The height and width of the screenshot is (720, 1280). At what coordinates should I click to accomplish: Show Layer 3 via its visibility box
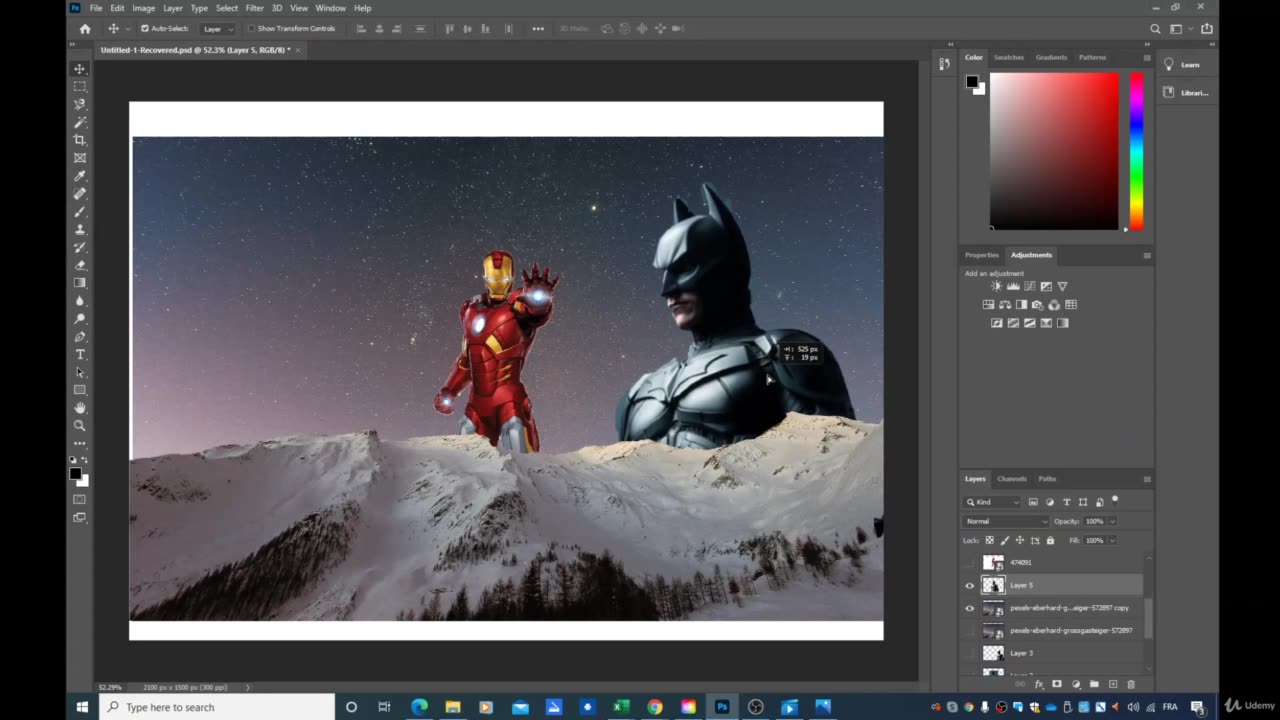[969, 653]
